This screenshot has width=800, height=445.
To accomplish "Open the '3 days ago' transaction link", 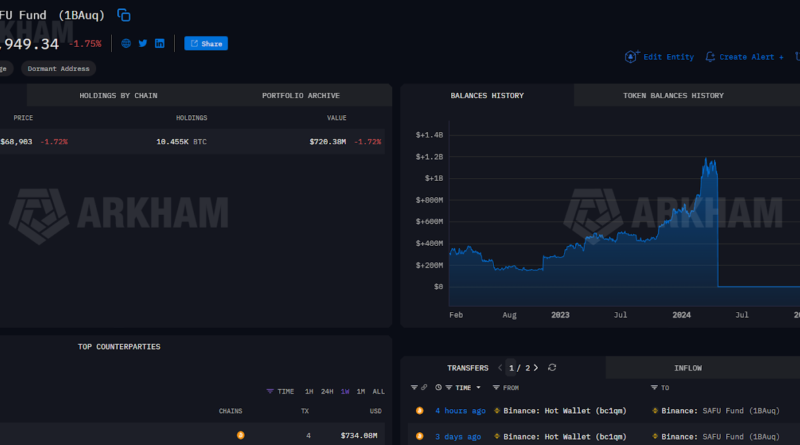I will 458,437.
